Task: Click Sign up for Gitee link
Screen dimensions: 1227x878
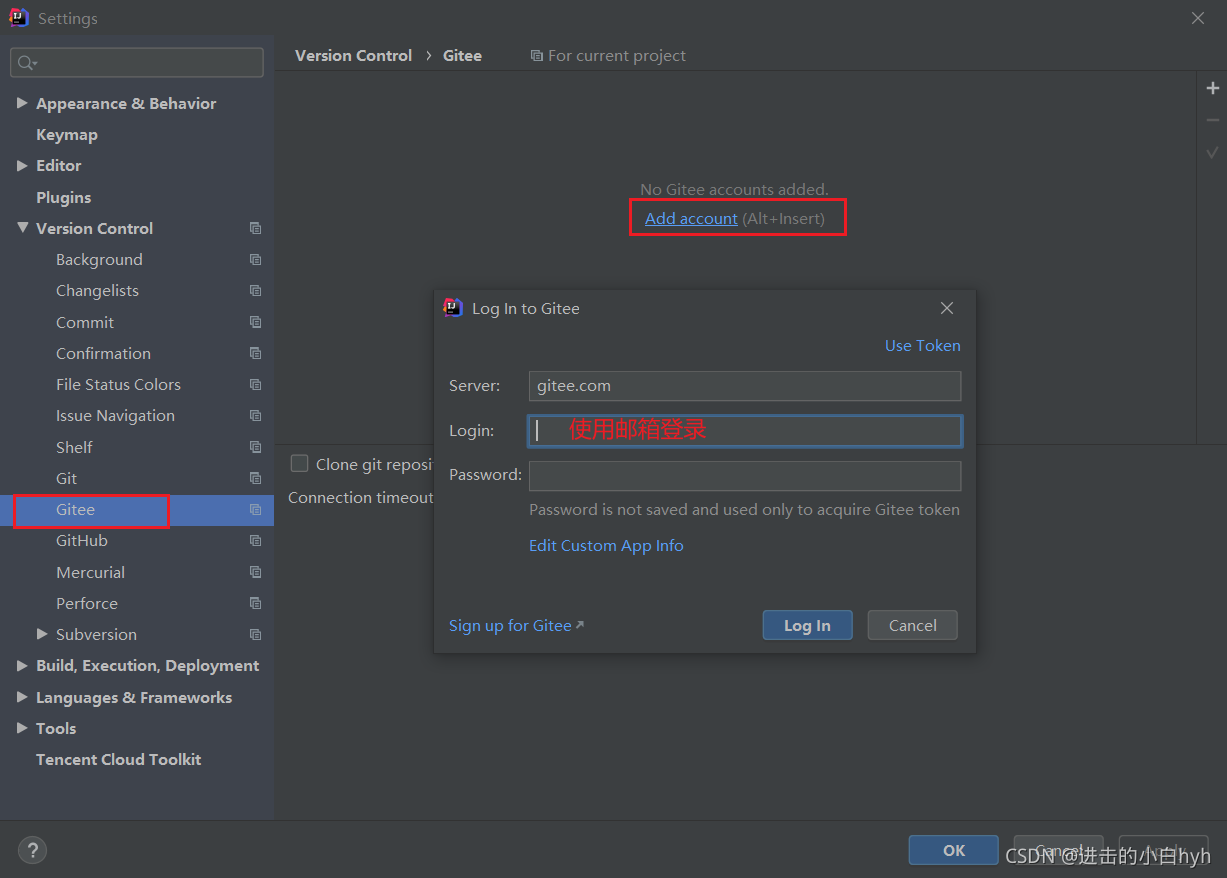Action: click(516, 626)
